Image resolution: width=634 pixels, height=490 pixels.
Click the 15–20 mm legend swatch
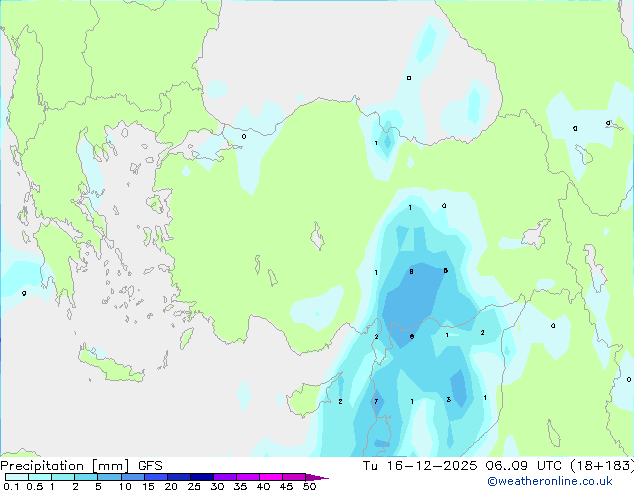pos(155,477)
